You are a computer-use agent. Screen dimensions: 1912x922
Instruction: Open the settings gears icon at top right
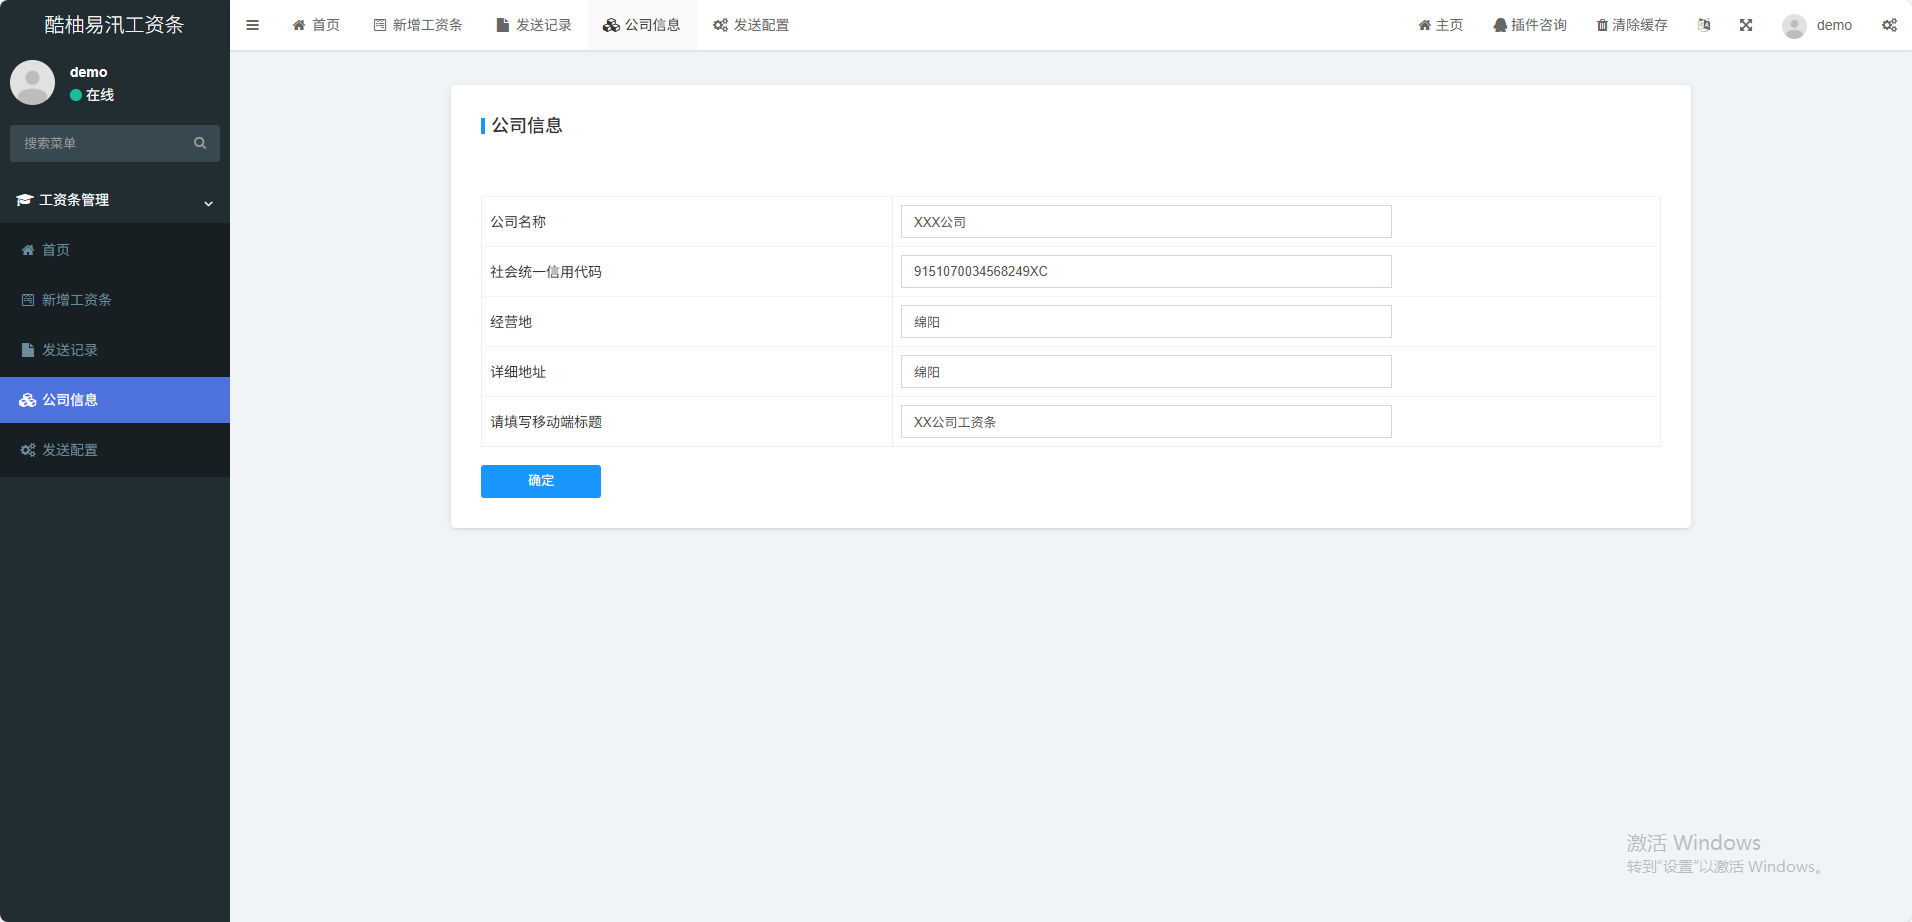[x=1889, y=25]
